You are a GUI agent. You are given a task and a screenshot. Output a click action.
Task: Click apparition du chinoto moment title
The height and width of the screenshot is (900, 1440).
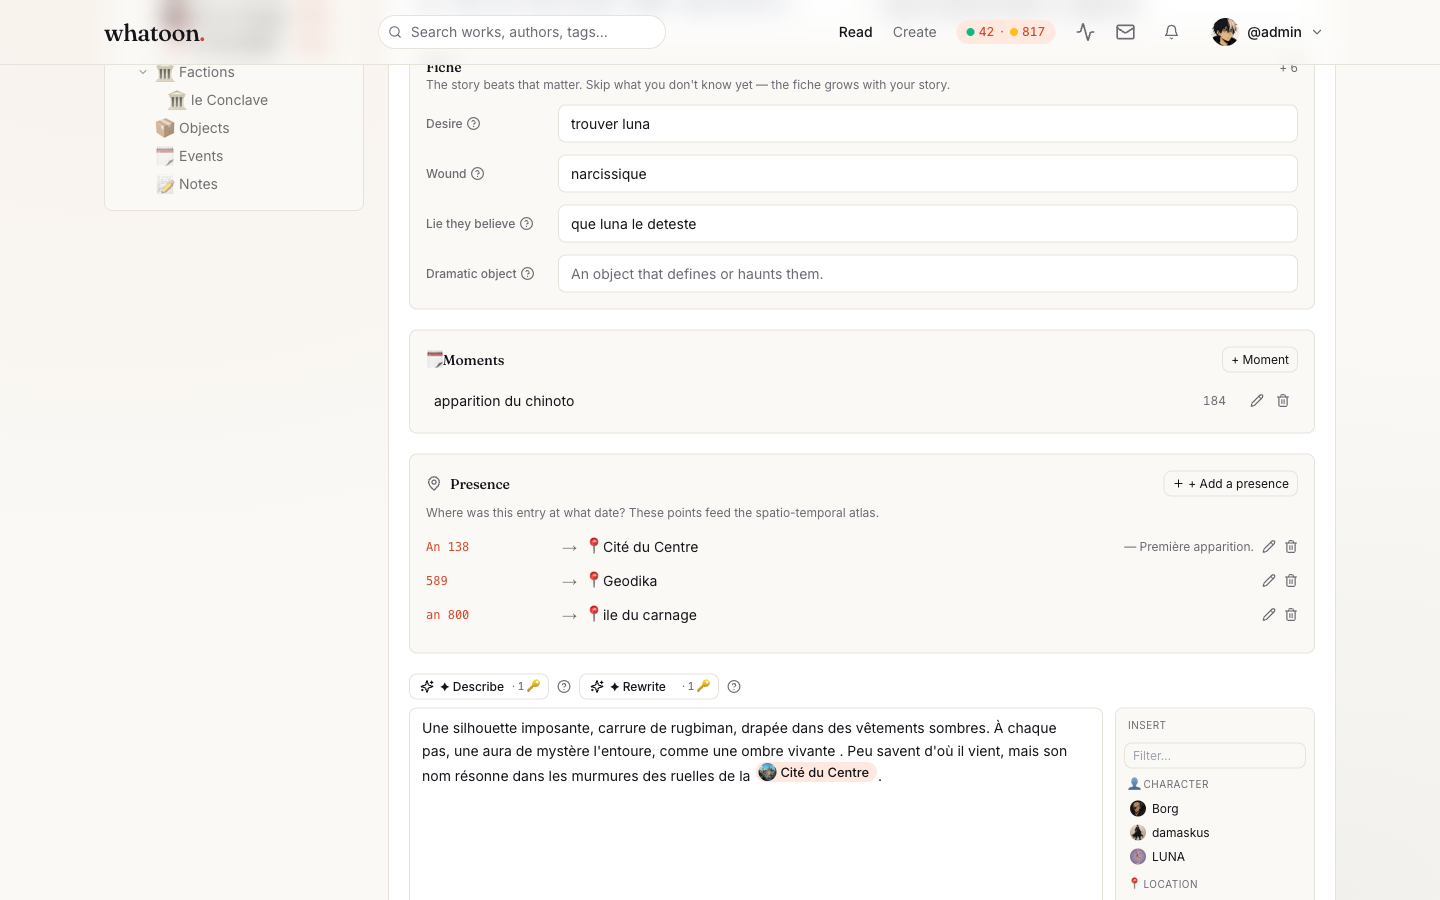click(x=504, y=401)
